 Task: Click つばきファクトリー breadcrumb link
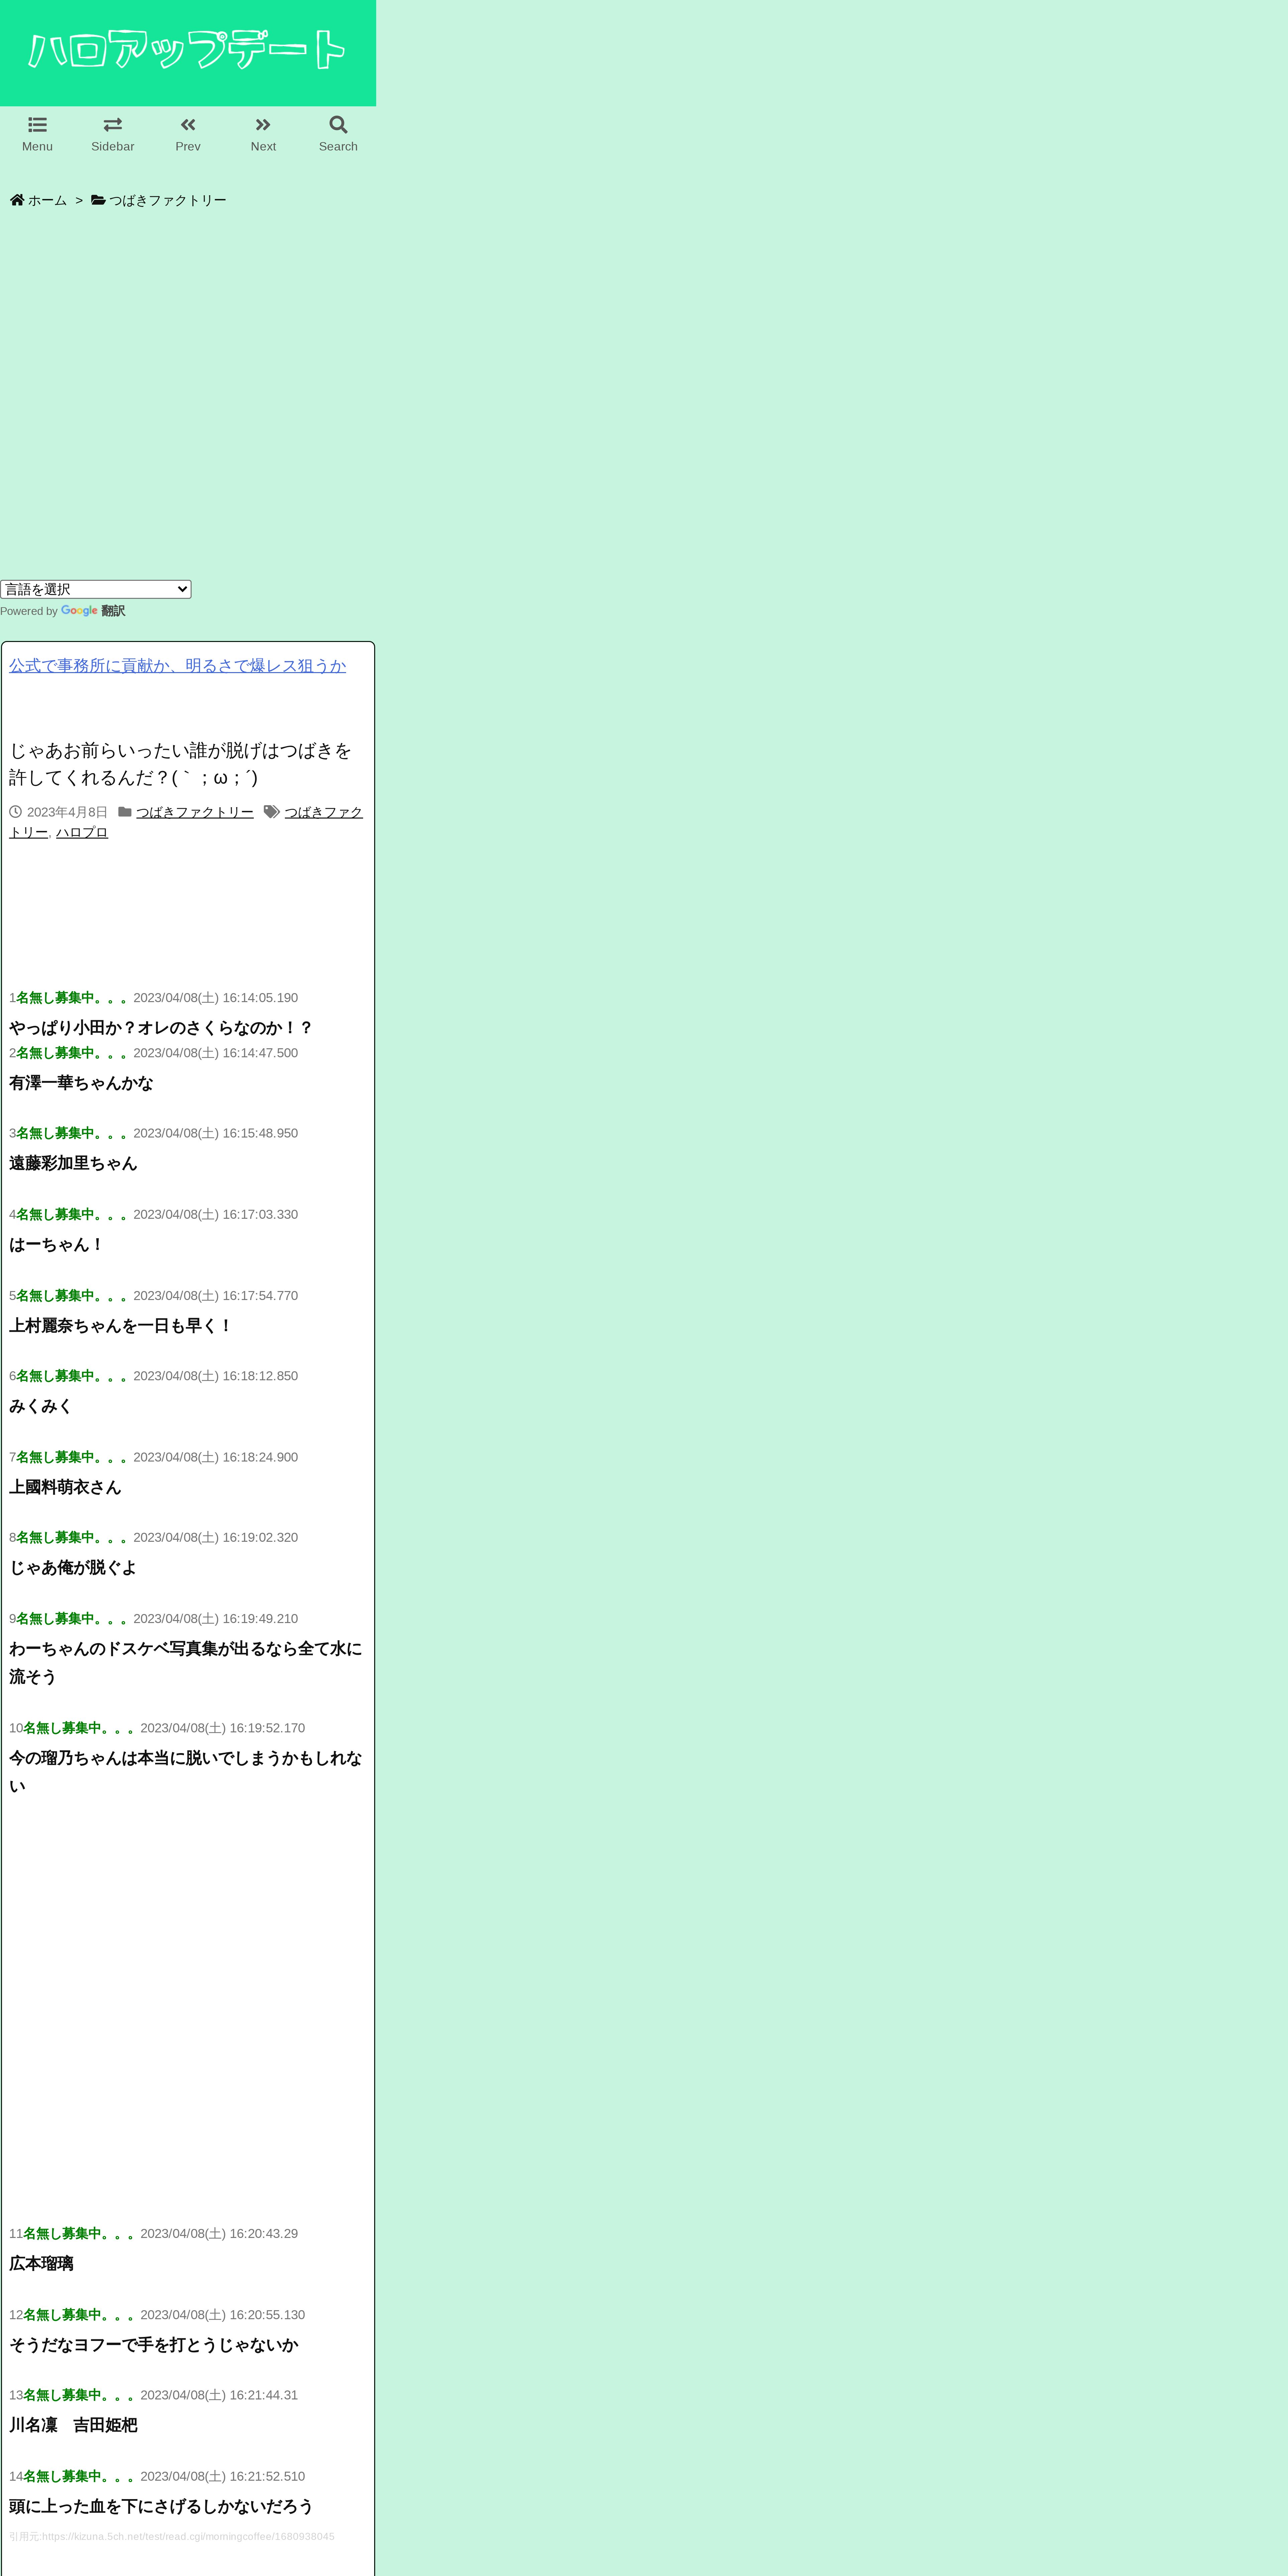pos(168,200)
